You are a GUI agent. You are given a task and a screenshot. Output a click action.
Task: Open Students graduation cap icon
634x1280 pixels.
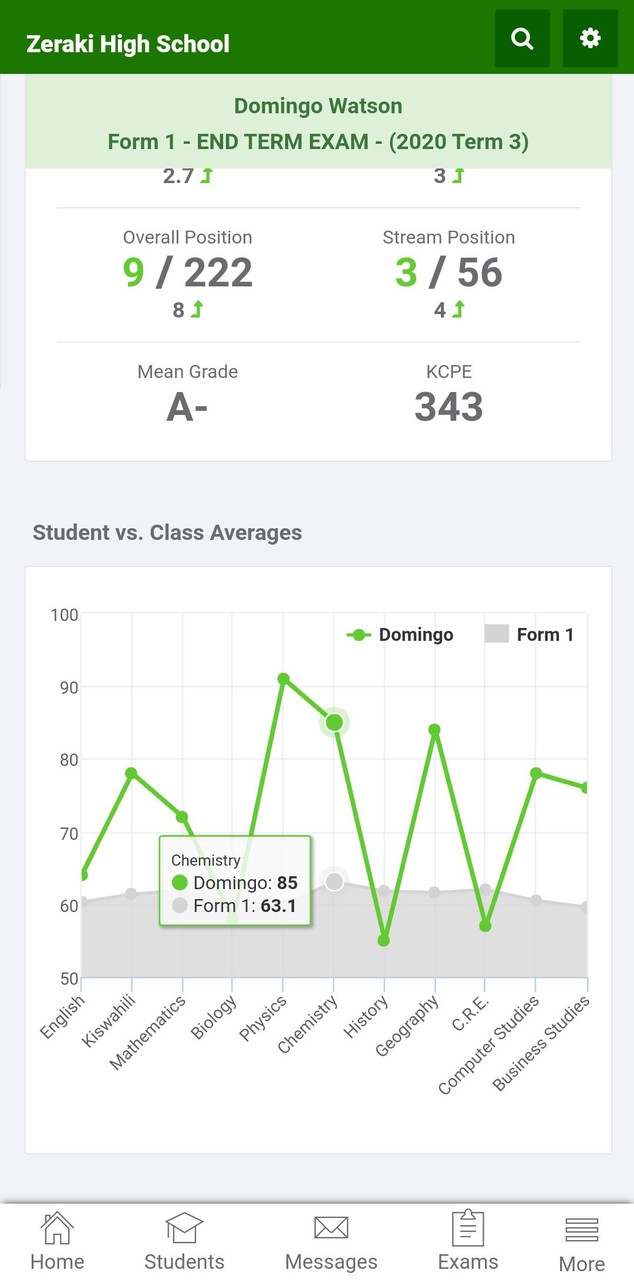[x=184, y=1227]
